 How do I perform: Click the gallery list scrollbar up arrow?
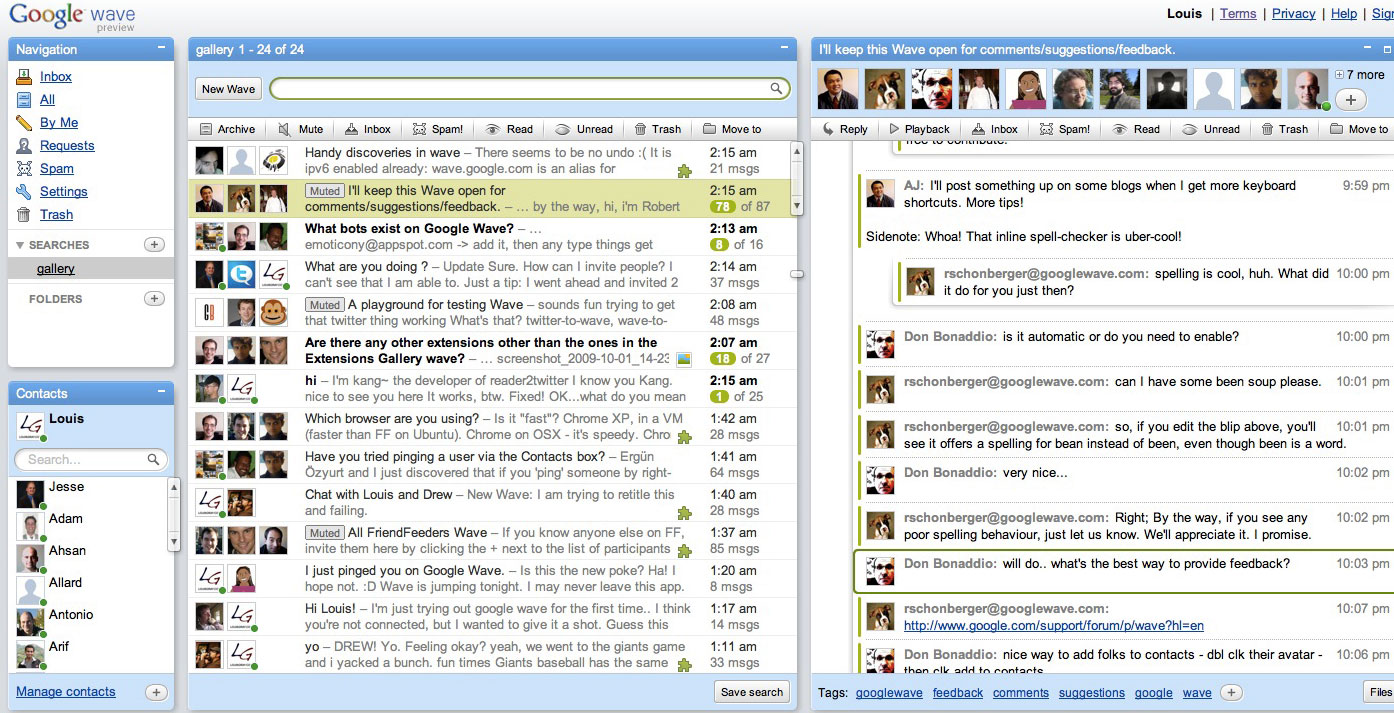[796, 152]
